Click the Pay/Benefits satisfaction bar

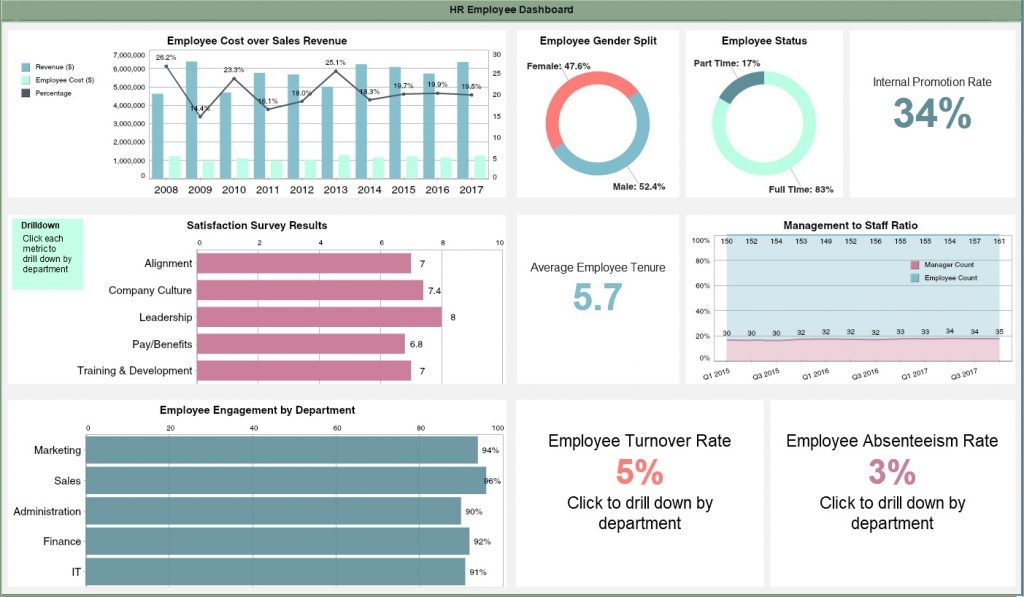(x=301, y=344)
